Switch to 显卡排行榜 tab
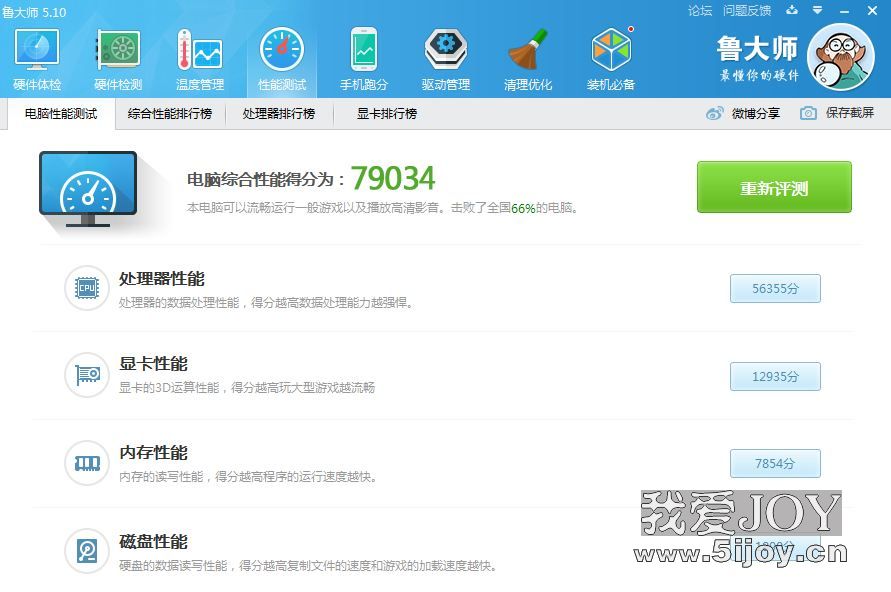The width and height of the screenshot is (891, 592). (387, 114)
